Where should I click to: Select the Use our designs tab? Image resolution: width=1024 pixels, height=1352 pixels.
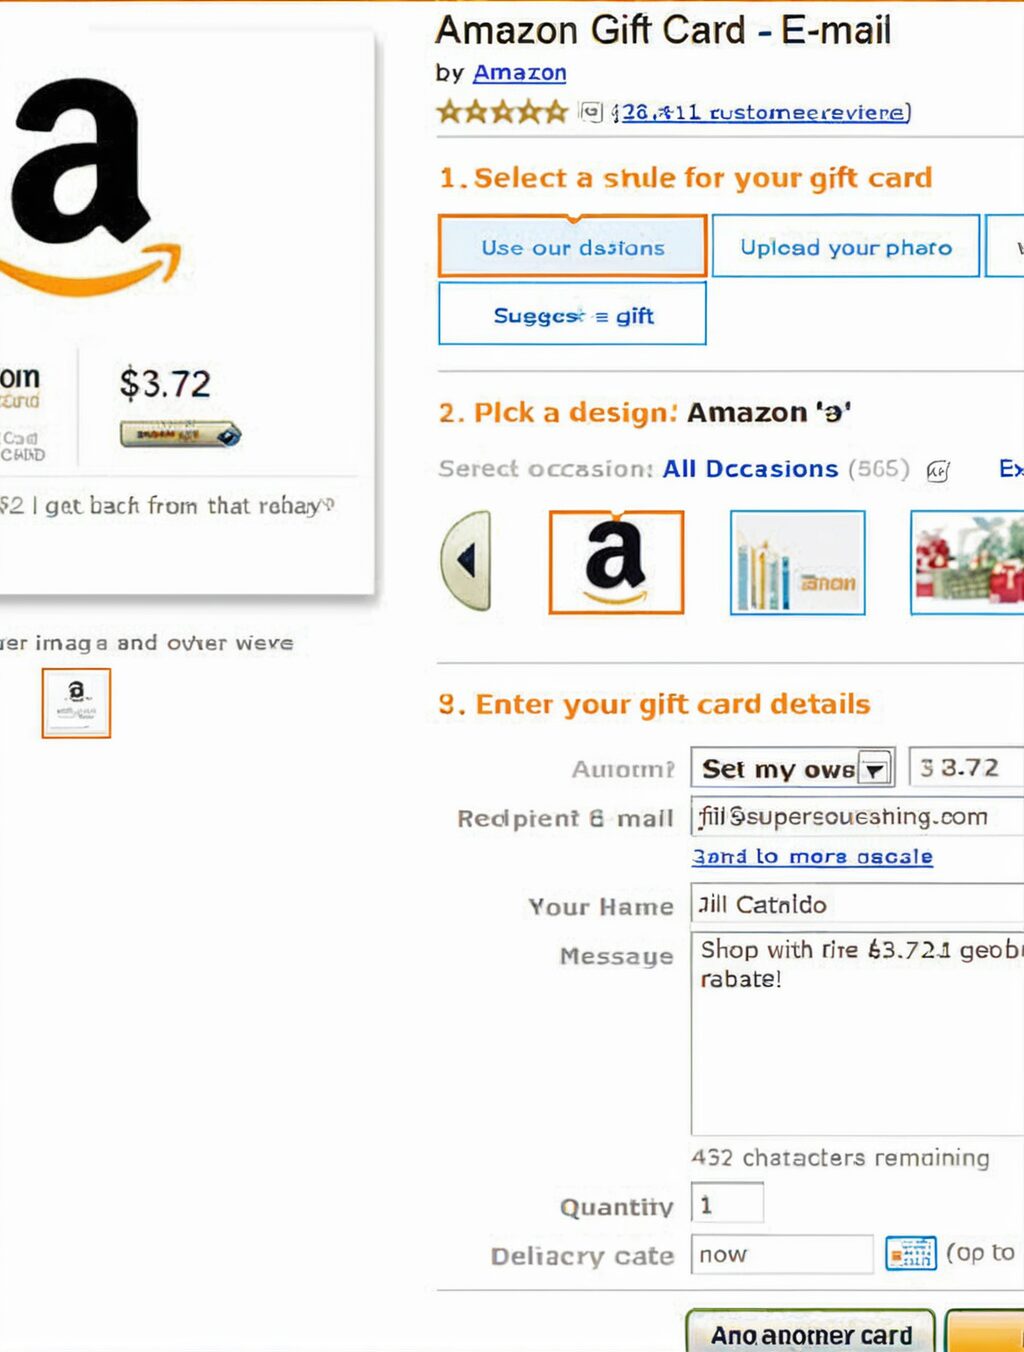tap(572, 246)
